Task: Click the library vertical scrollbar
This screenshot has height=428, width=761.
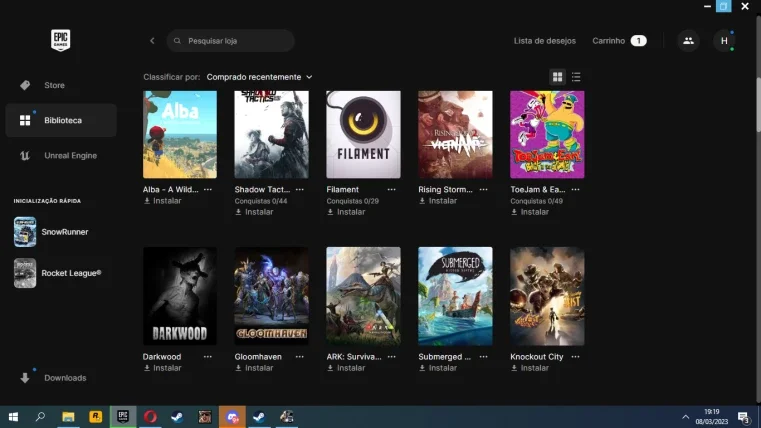Action: (758, 104)
